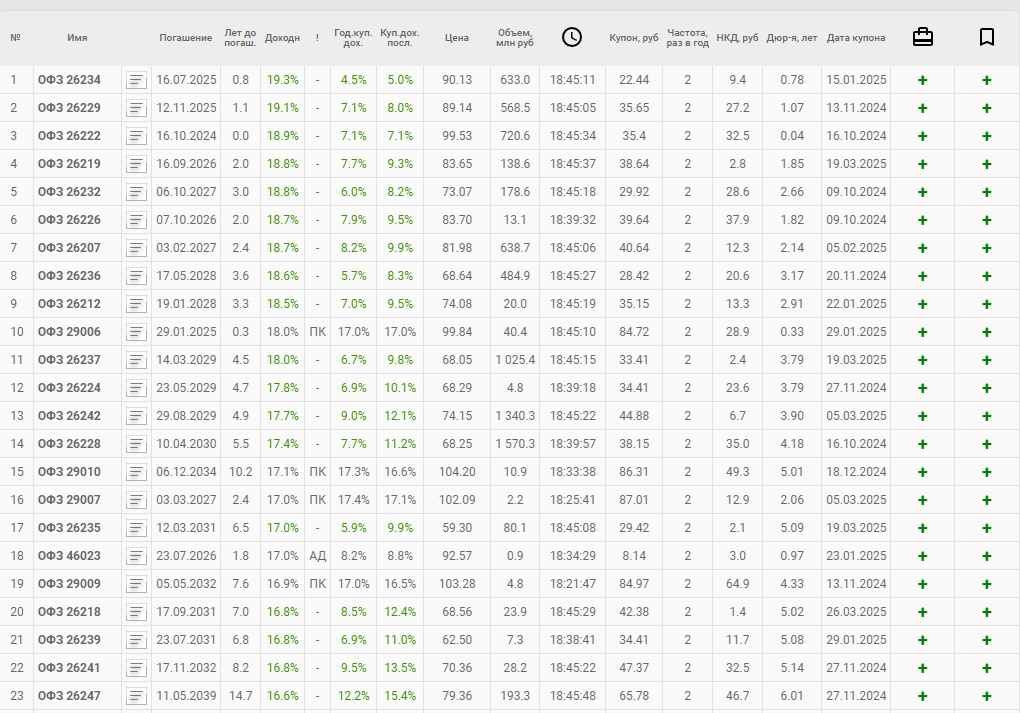This screenshot has width=1020, height=713.
Task: Open details icon for ОФЗ 29010
Action: (x=136, y=472)
